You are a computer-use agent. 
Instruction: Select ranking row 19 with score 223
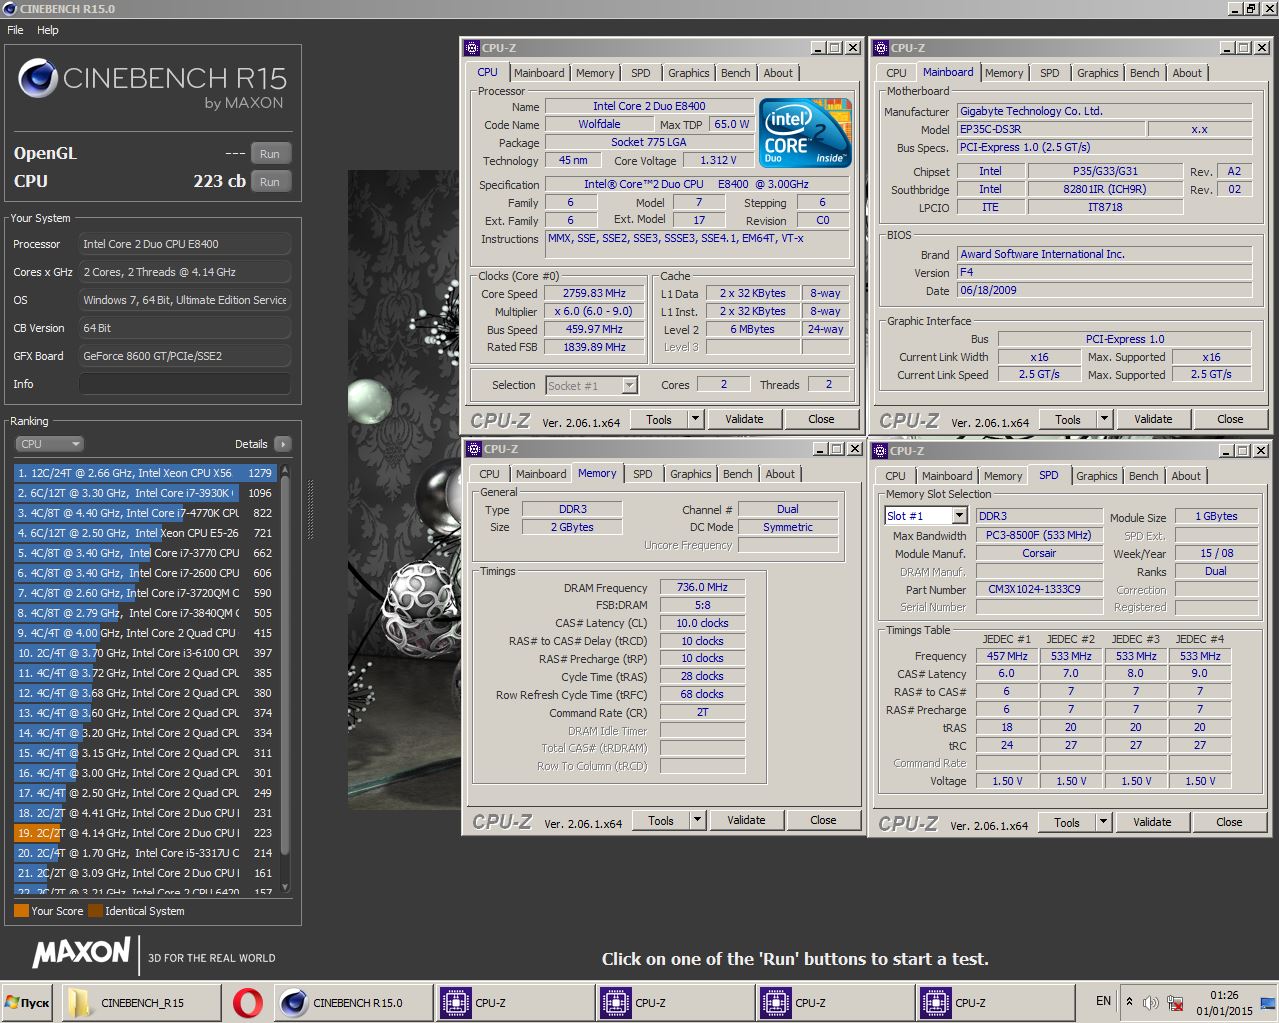coord(145,833)
